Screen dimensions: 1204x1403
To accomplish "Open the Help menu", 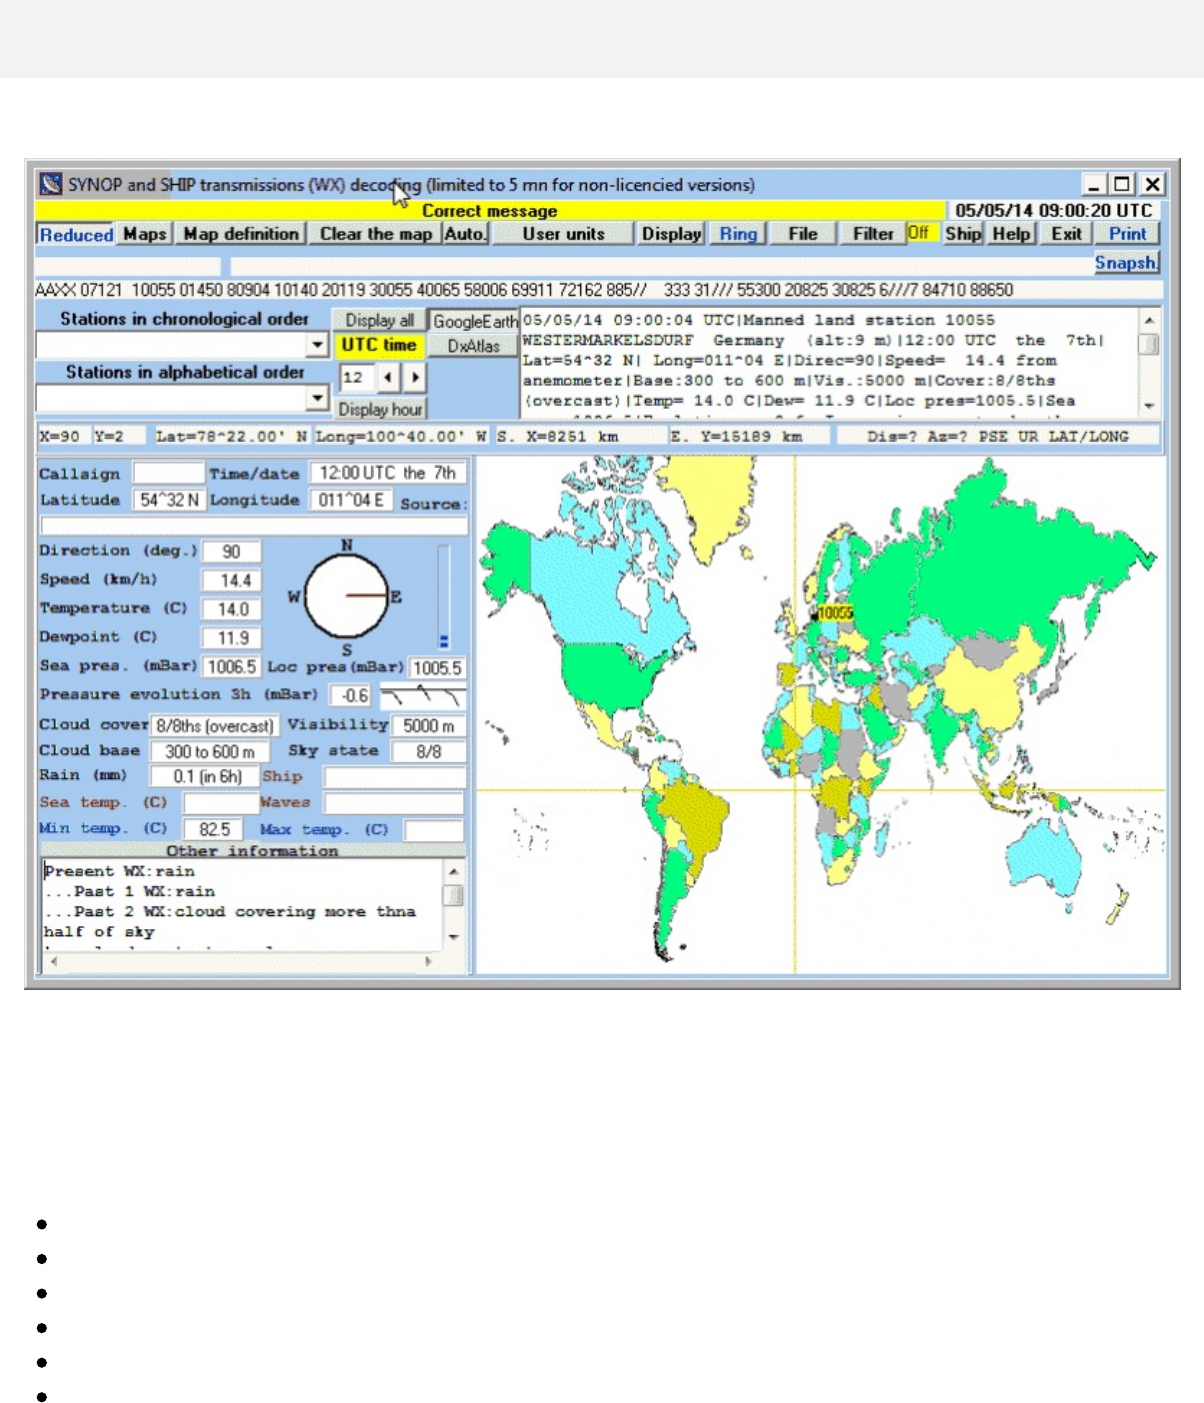I will [1011, 234].
